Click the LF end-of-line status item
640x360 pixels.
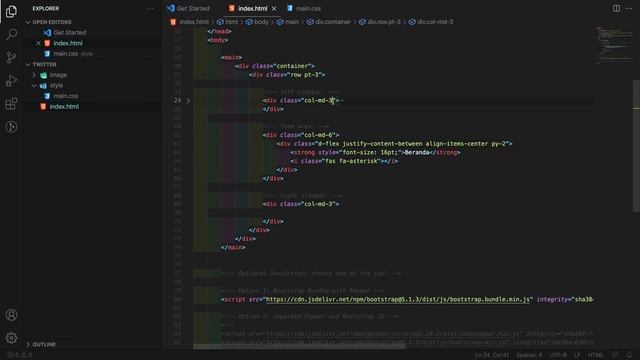pos(577,355)
